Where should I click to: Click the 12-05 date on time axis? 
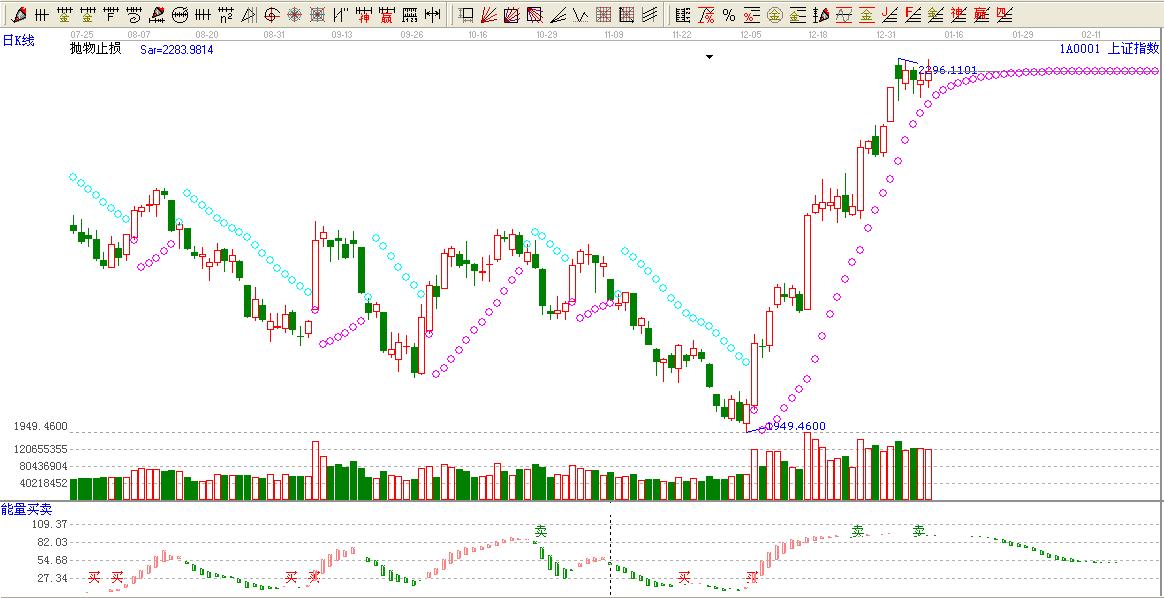[751, 33]
